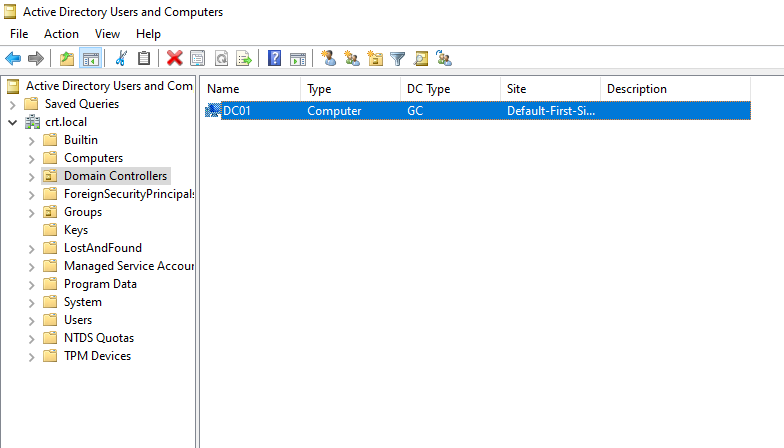Create a new group with toolbar icon
784x448 pixels.
point(352,58)
